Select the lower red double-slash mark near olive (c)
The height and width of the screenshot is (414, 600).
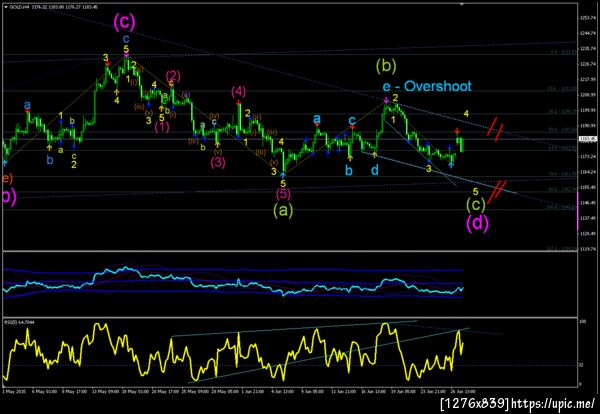(497, 192)
